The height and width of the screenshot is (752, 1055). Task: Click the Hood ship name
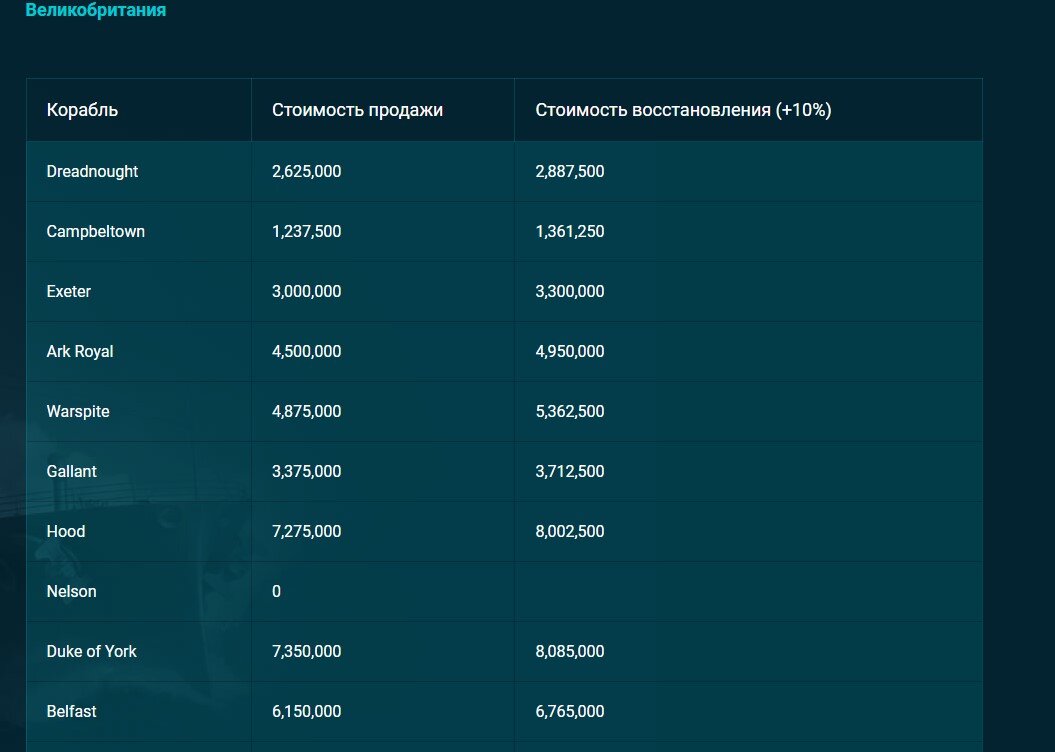pos(66,531)
